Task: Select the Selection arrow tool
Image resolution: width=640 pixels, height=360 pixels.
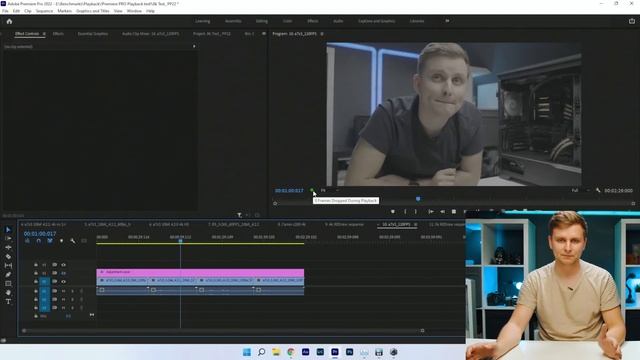Action: (x=8, y=229)
